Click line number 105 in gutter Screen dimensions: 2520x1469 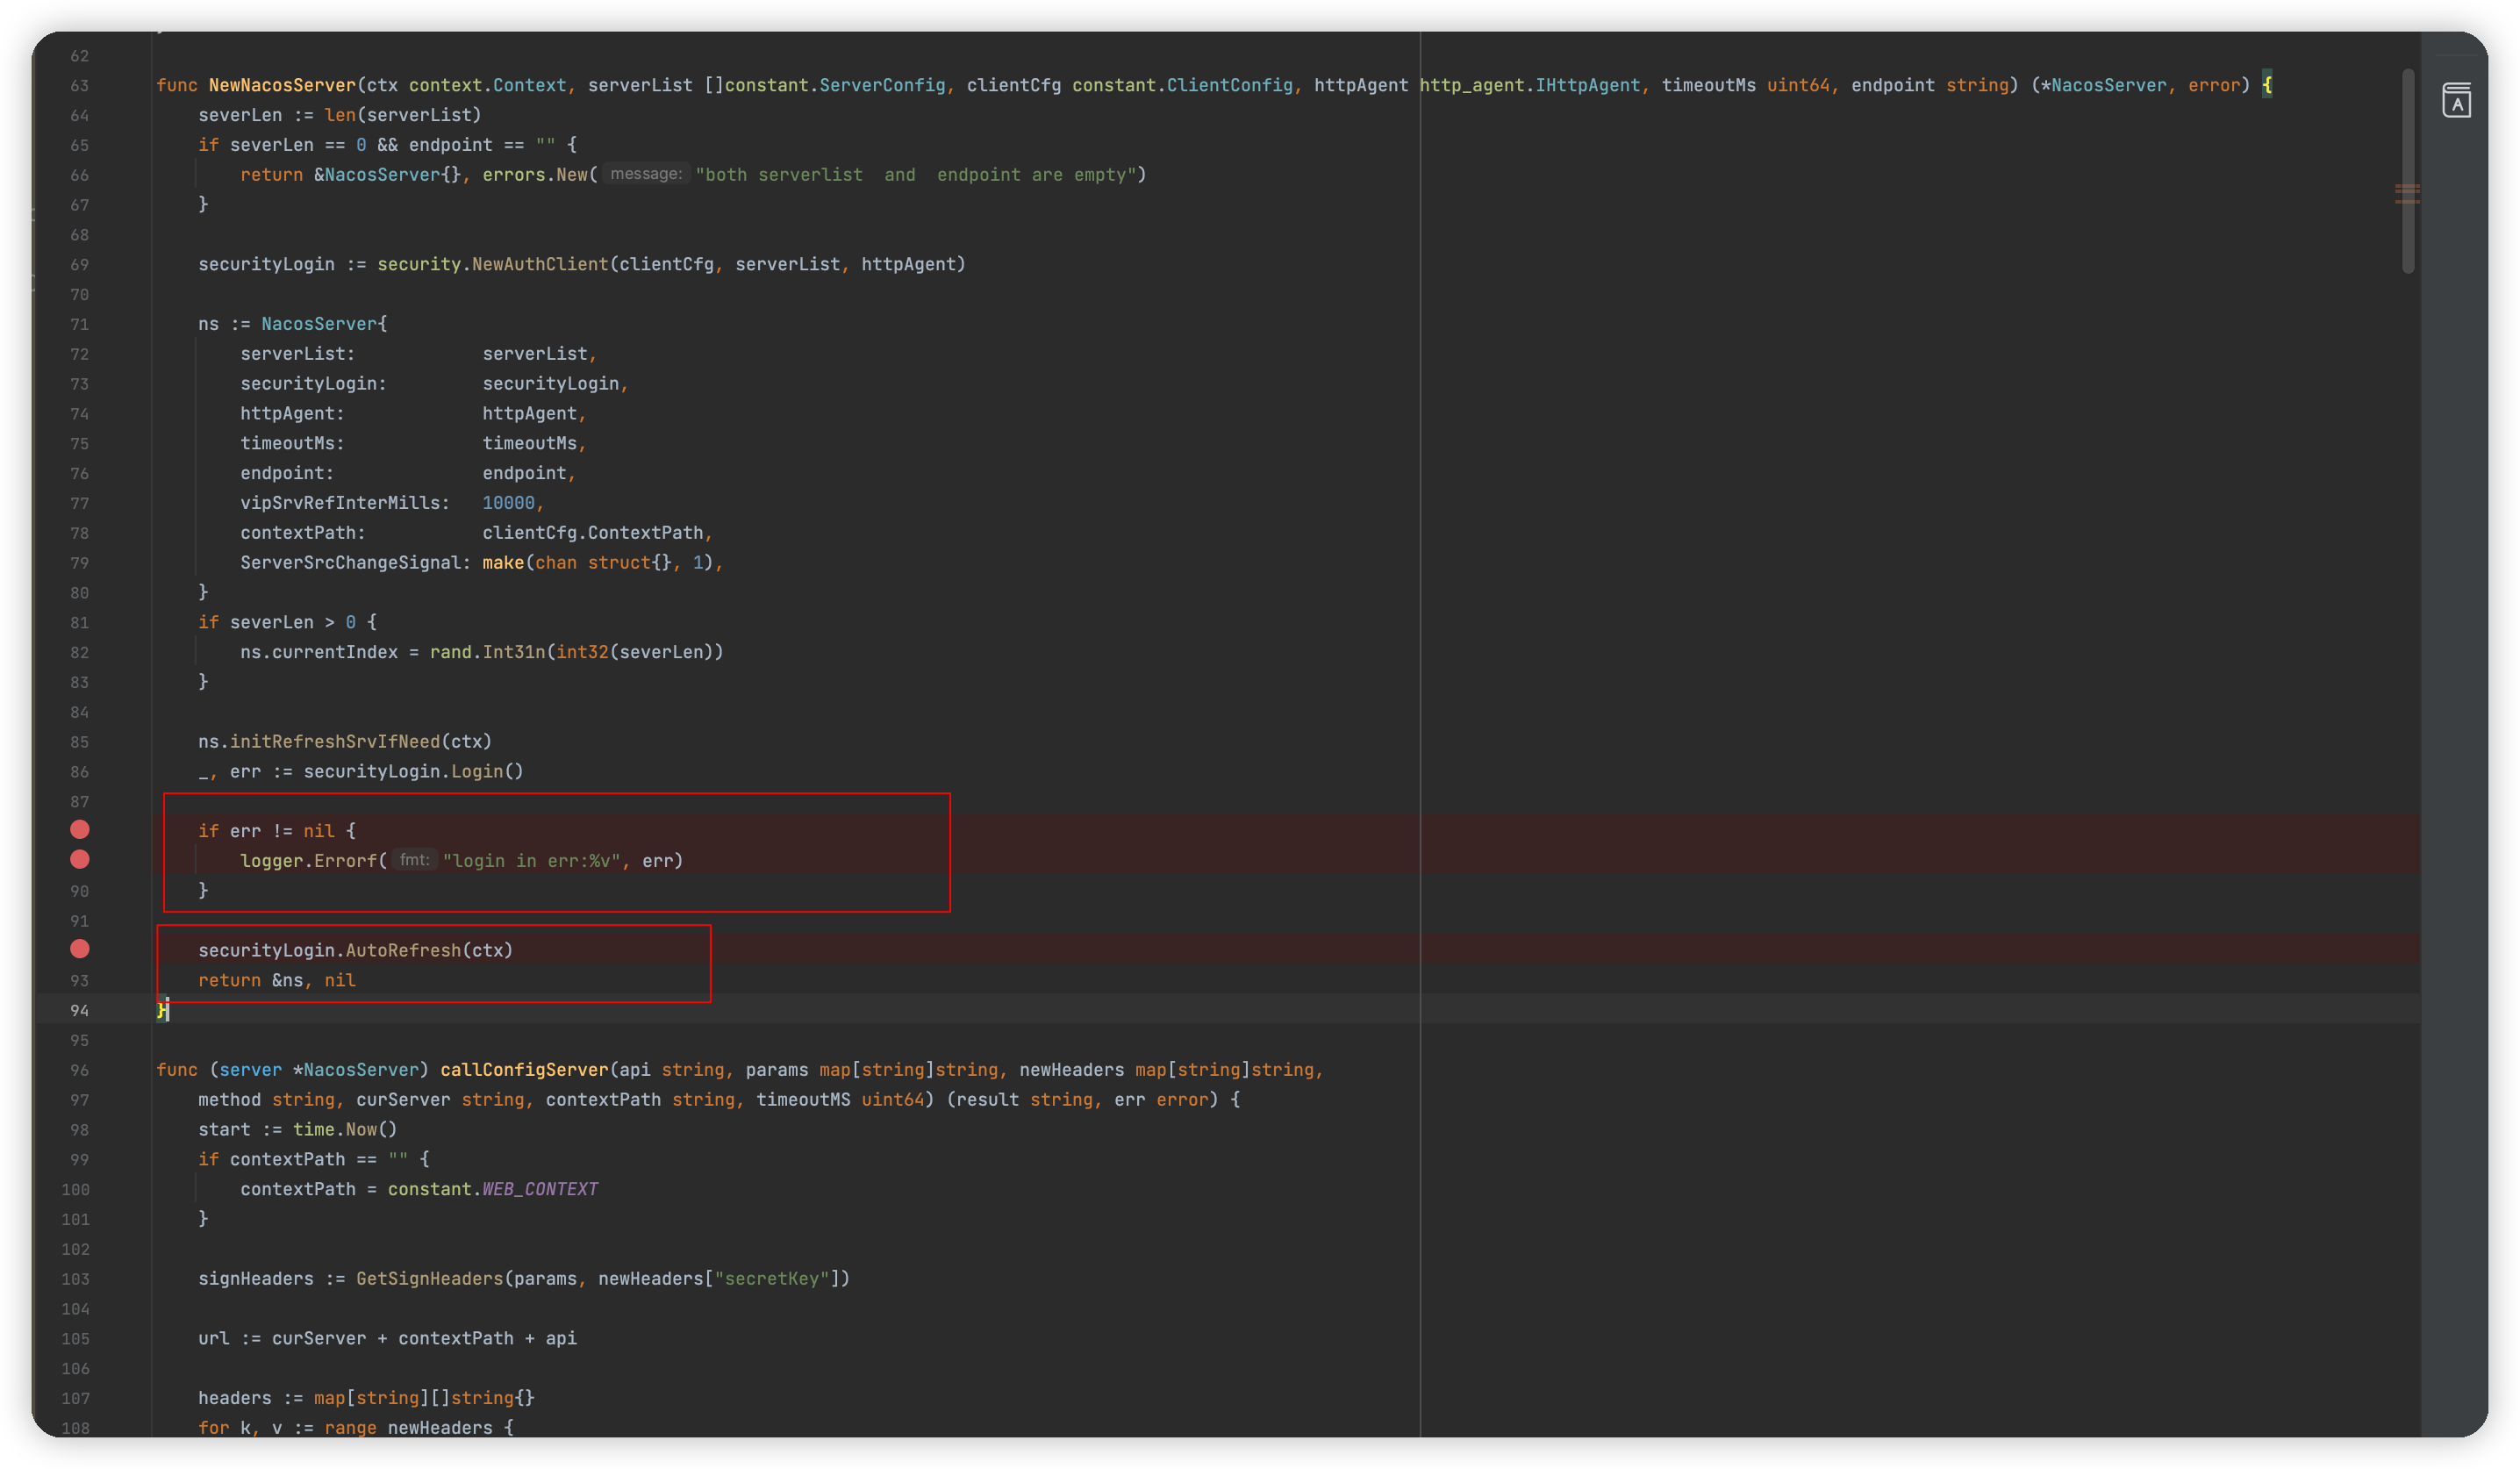pyautogui.click(x=75, y=1339)
